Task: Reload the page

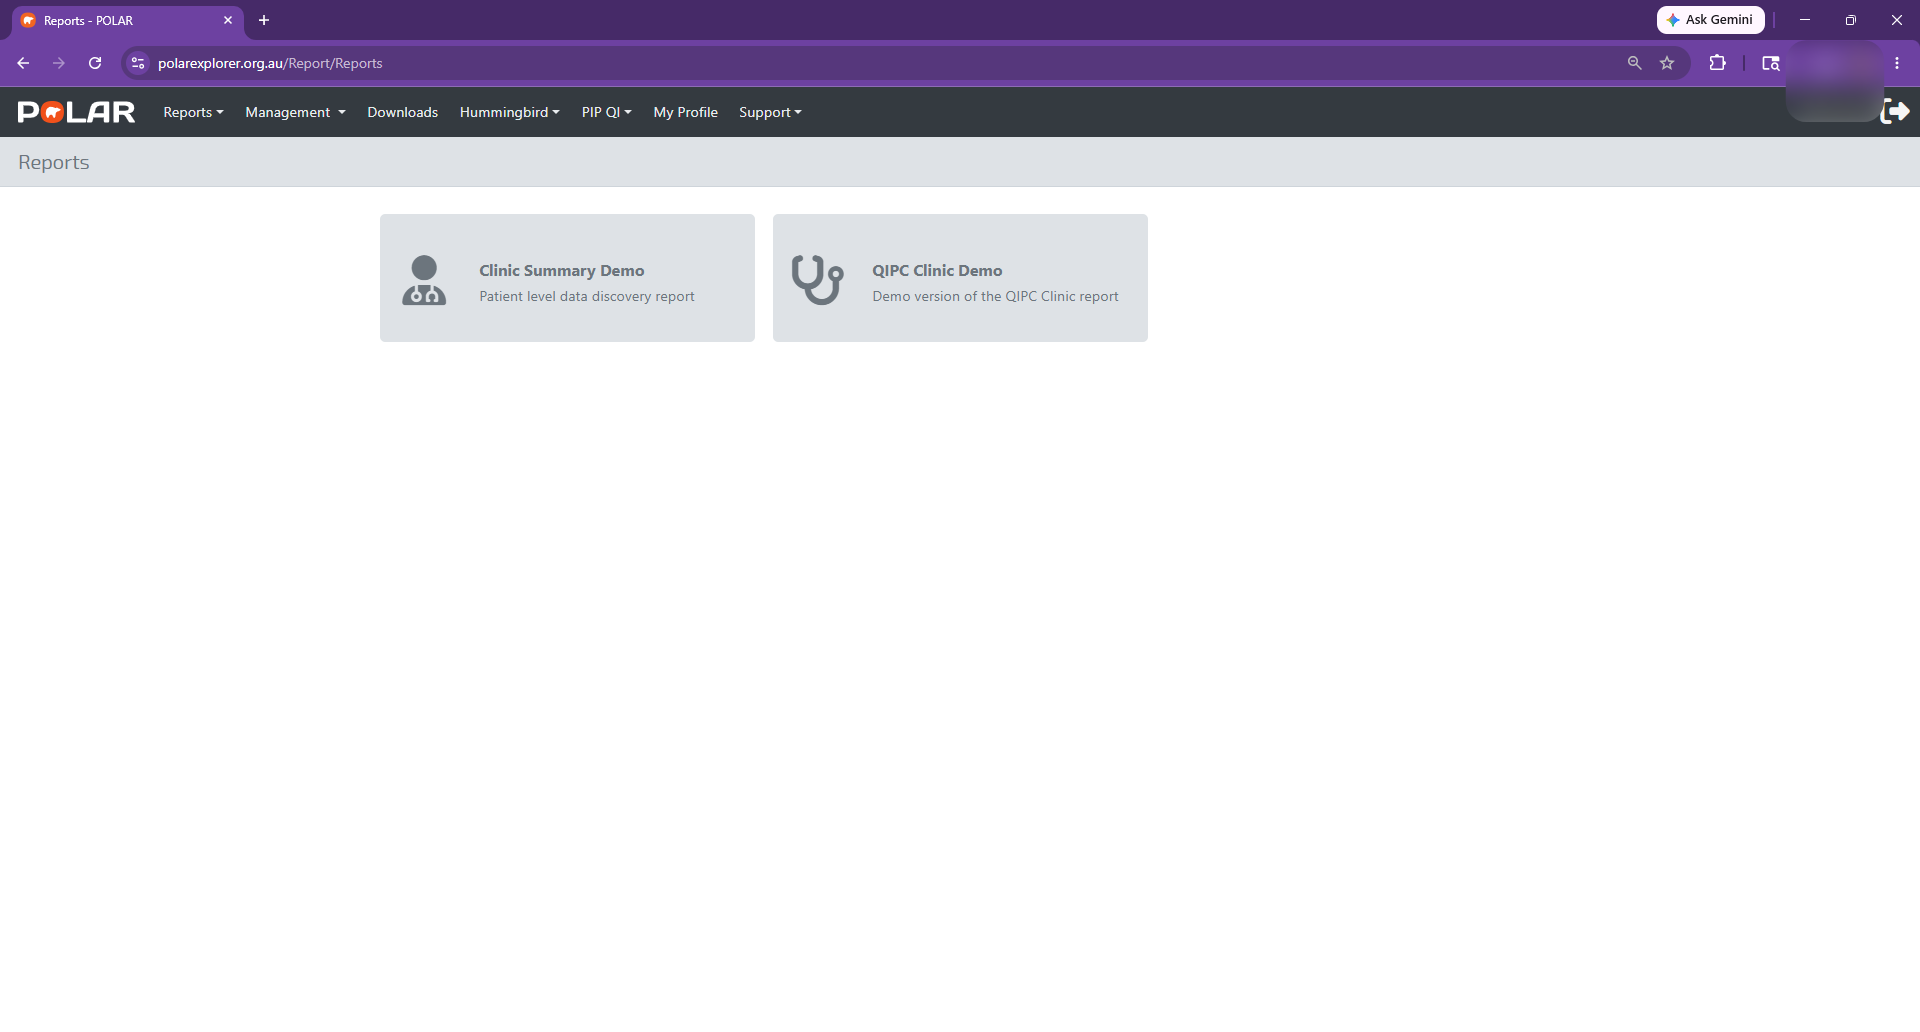Action: coord(95,63)
